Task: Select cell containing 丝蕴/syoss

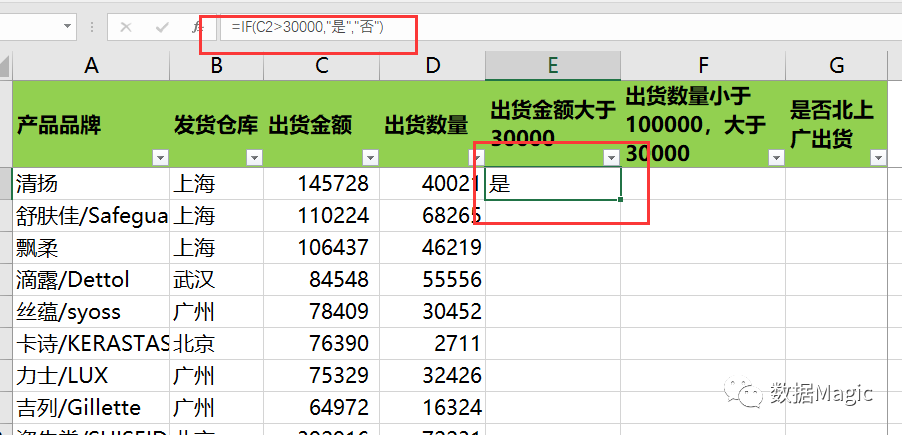Action: [91, 312]
